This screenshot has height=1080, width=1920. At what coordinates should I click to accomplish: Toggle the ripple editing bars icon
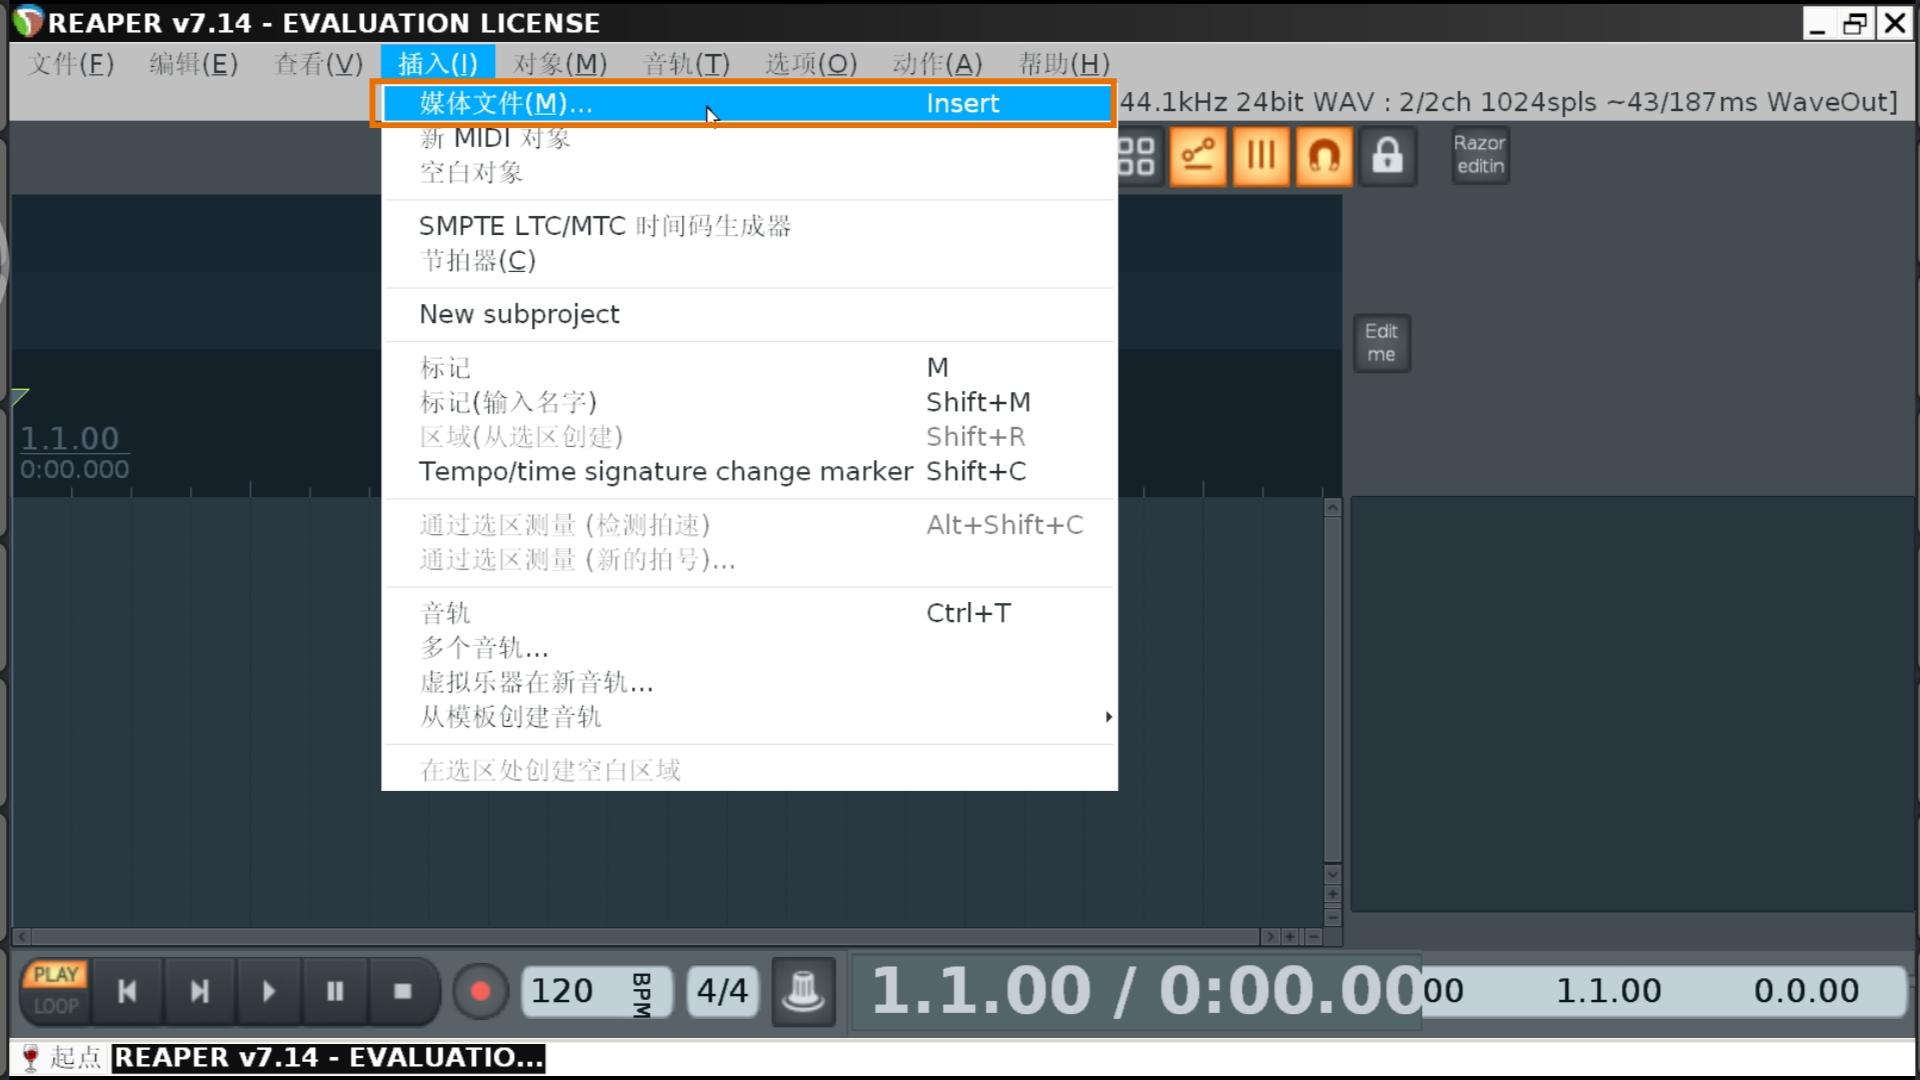click(1261, 157)
